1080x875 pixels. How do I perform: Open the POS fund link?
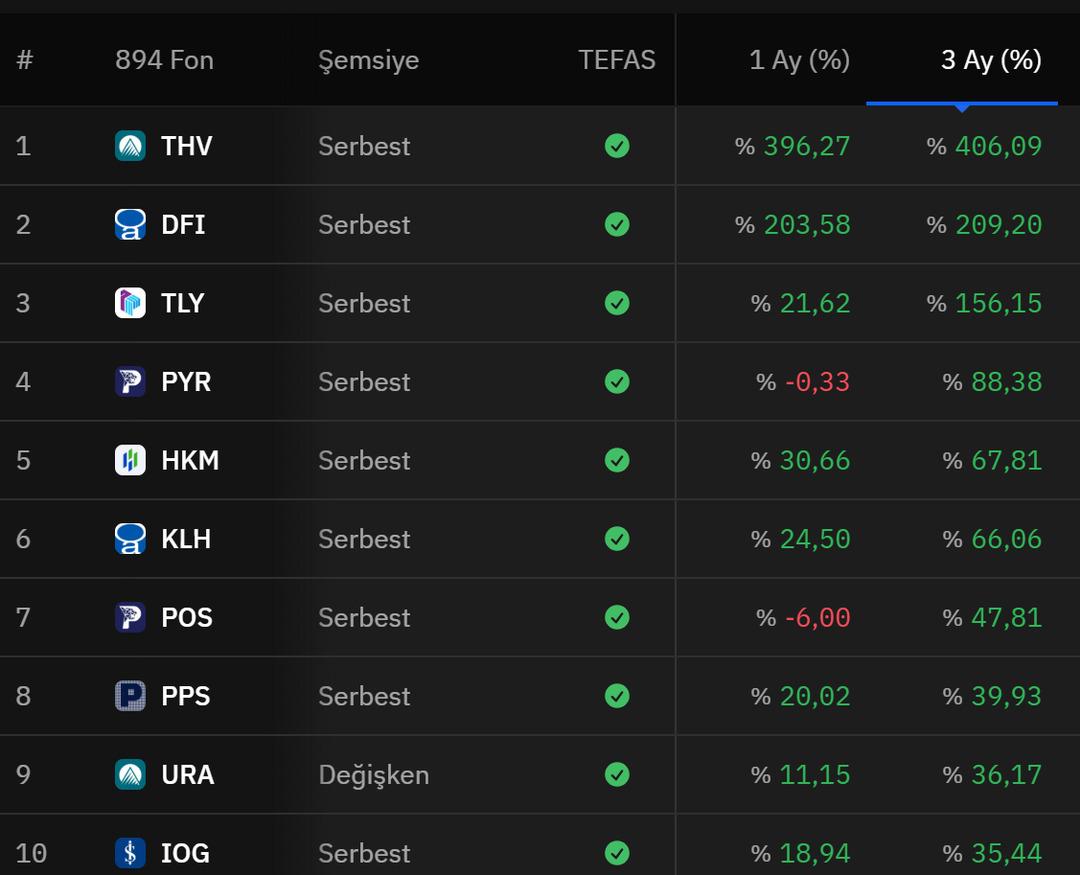pyautogui.click(x=187, y=618)
